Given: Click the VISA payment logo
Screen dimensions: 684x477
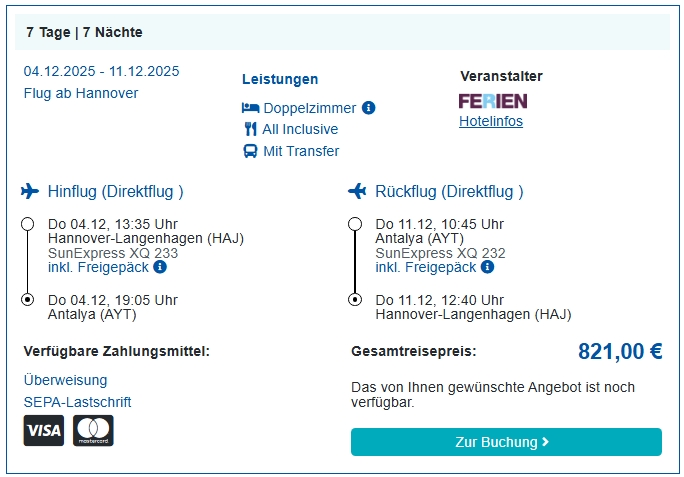Looking at the screenshot, I should tap(43, 431).
